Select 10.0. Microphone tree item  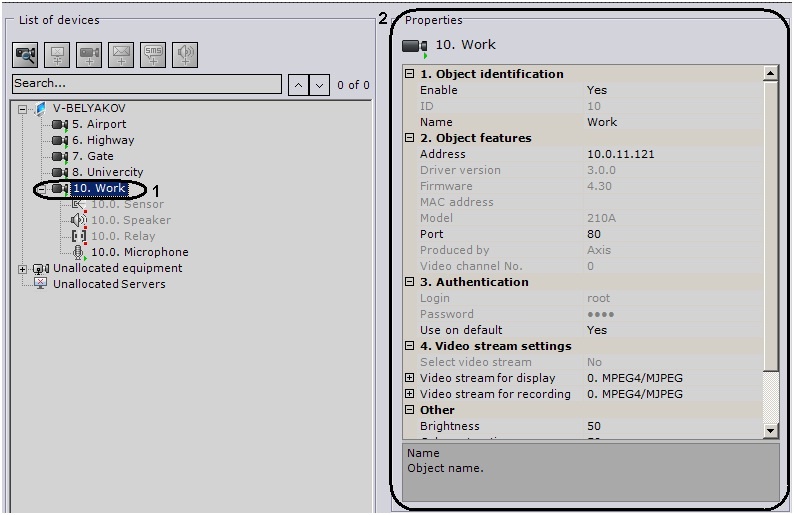tap(140, 252)
